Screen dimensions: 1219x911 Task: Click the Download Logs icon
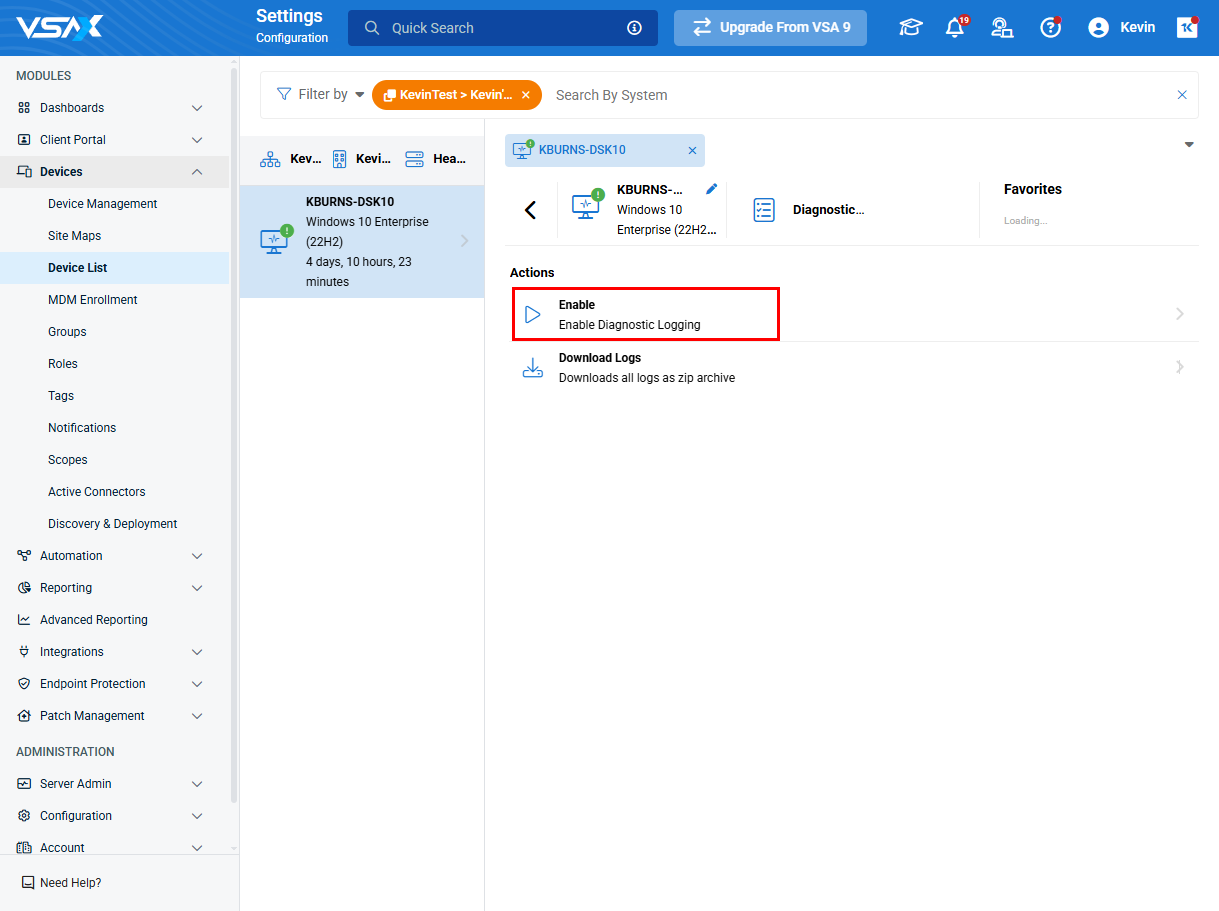pyautogui.click(x=533, y=368)
